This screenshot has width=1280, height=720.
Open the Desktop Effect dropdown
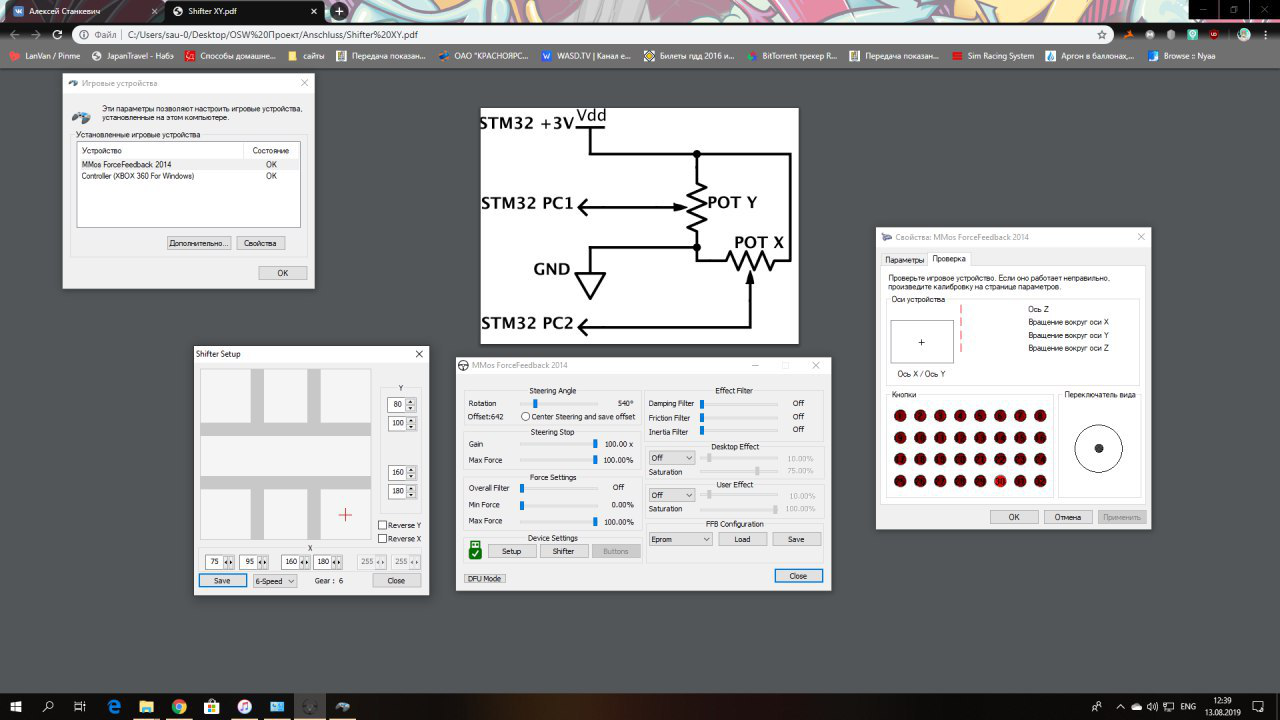(x=672, y=458)
